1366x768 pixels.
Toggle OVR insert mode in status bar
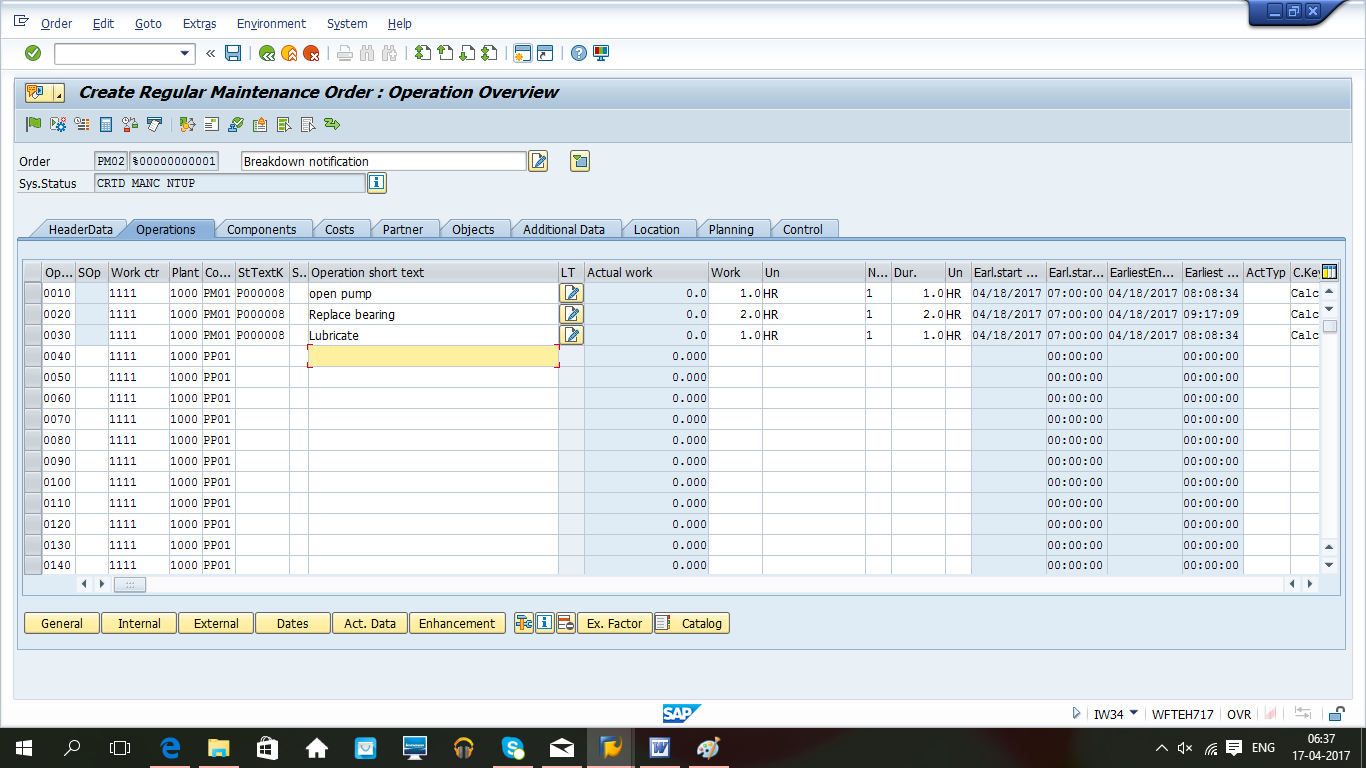click(1239, 714)
